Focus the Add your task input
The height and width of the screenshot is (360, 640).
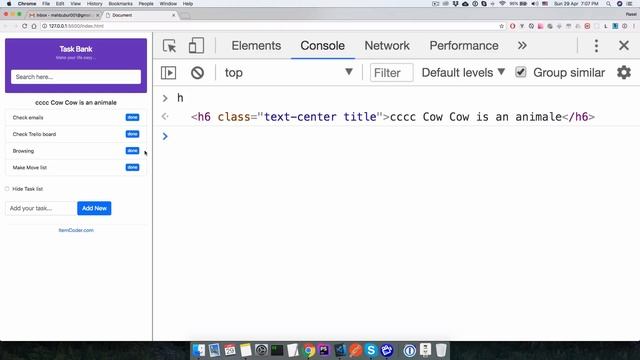click(41, 208)
